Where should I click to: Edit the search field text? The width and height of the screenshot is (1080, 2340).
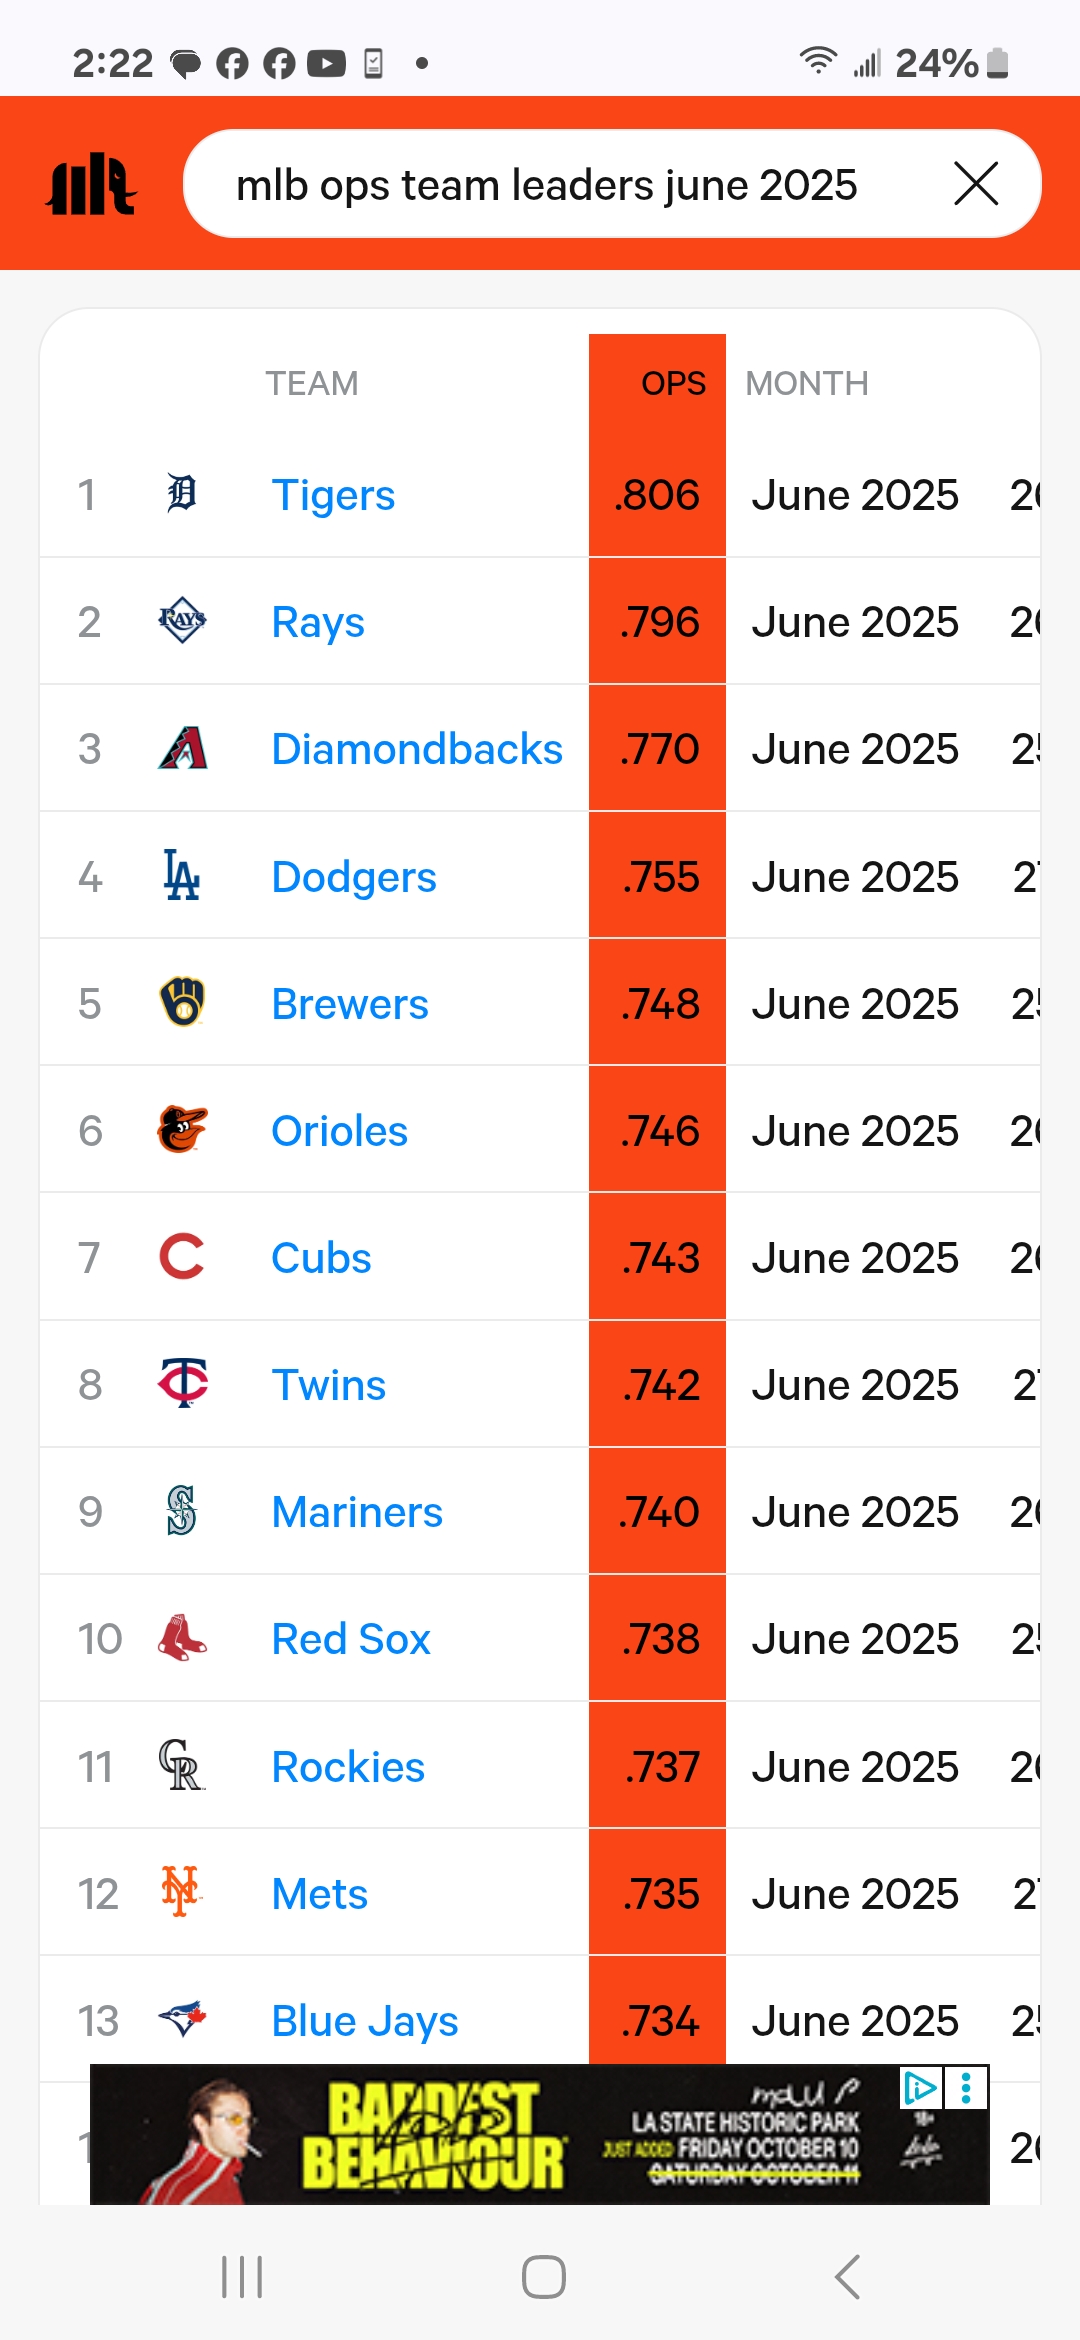(547, 185)
